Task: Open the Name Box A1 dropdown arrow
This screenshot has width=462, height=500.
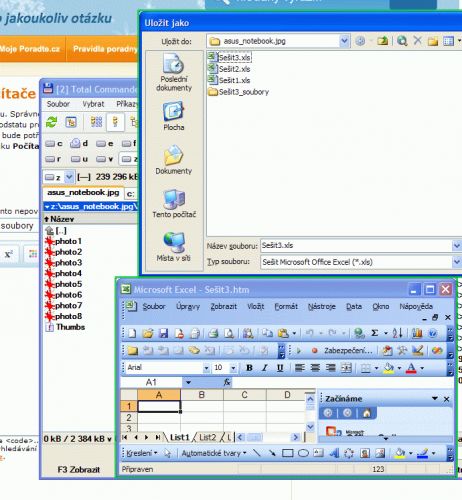Action: (188, 382)
